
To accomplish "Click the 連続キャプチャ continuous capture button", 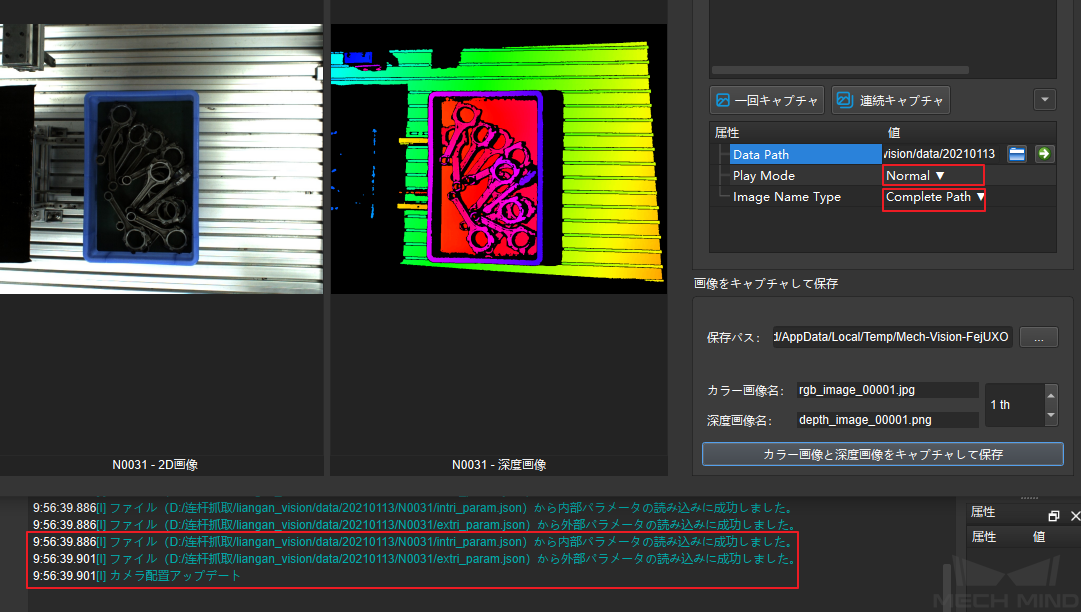I will click(890, 100).
